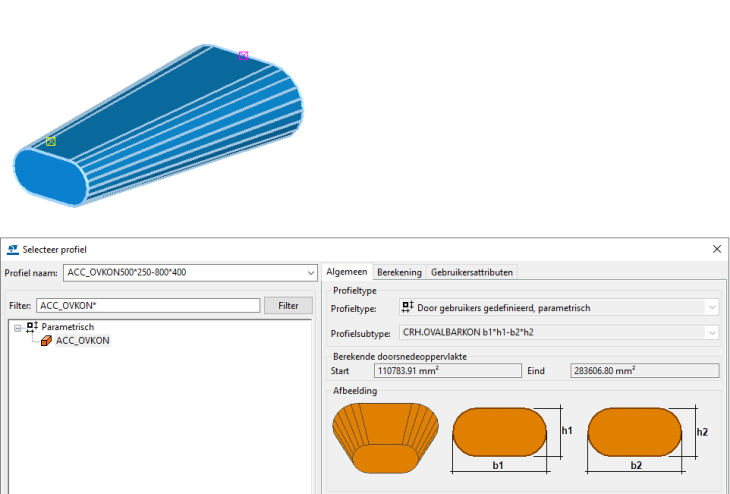Click the Profieltype parametric icon
Image resolution: width=730 pixels, height=494 pixels.
pos(408,307)
